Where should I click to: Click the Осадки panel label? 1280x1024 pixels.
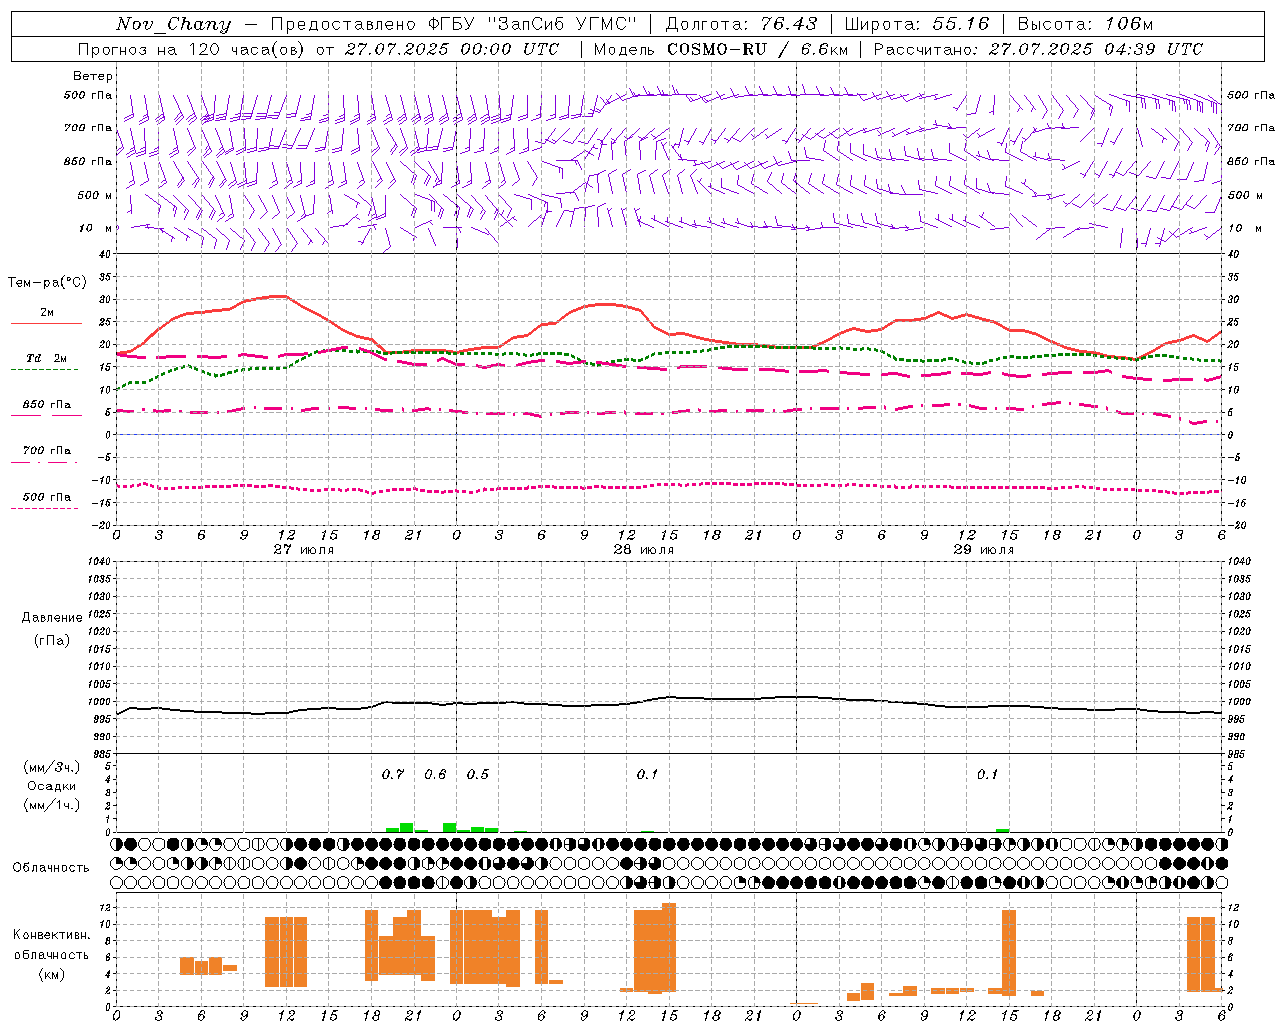click(x=52, y=786)
